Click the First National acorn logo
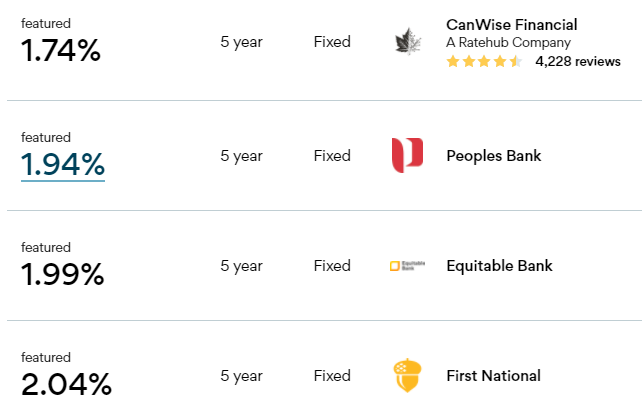Viewport: 642px width, 414px height. click(407, 375)
